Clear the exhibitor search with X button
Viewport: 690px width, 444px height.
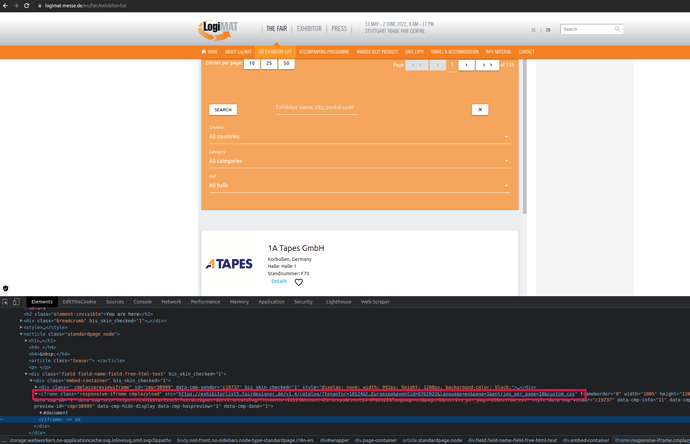(480, 110)
